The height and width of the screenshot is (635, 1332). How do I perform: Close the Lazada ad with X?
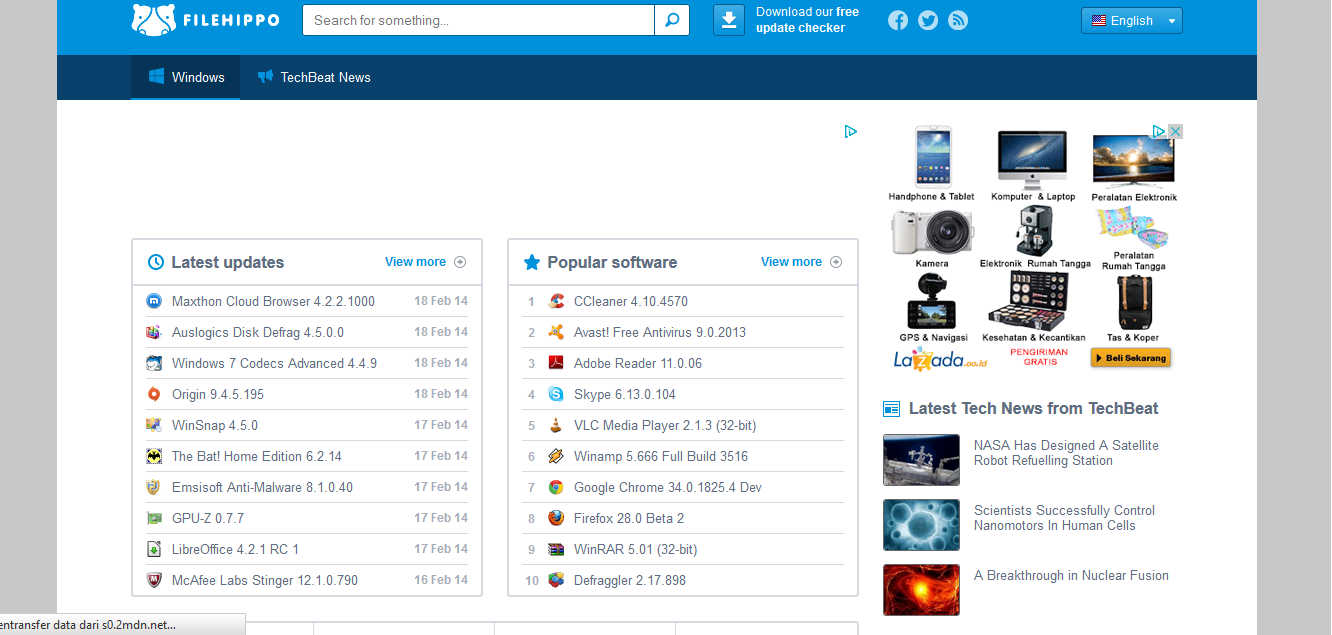click(1176, 131)
